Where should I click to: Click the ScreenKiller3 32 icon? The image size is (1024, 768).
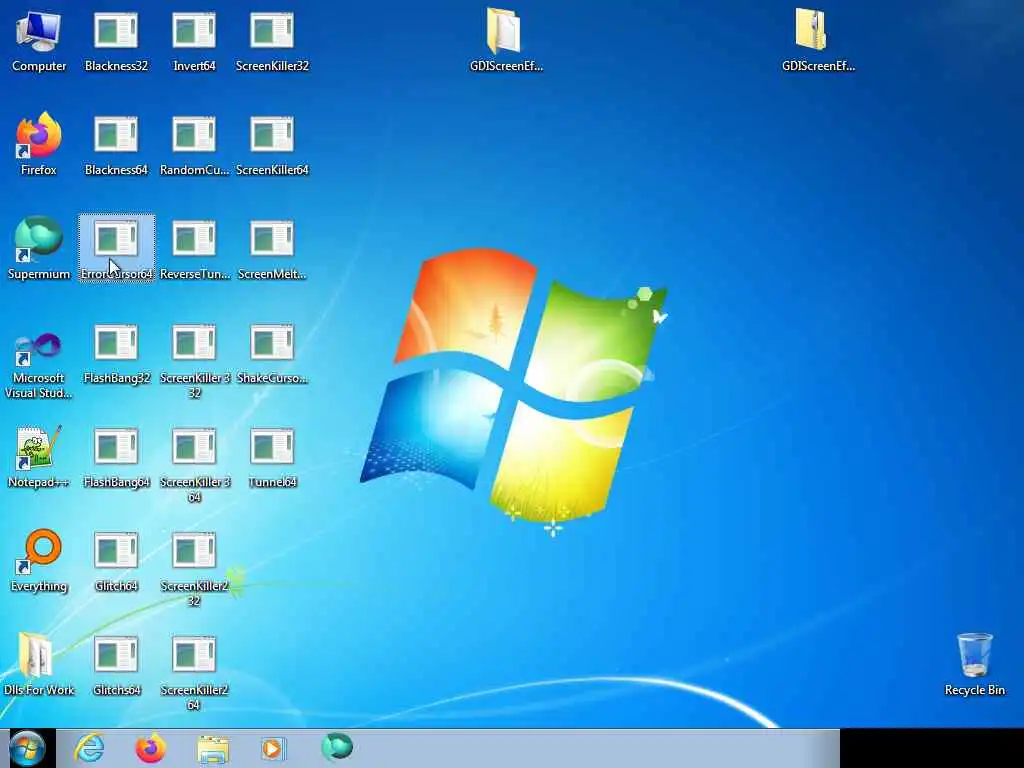194,360
